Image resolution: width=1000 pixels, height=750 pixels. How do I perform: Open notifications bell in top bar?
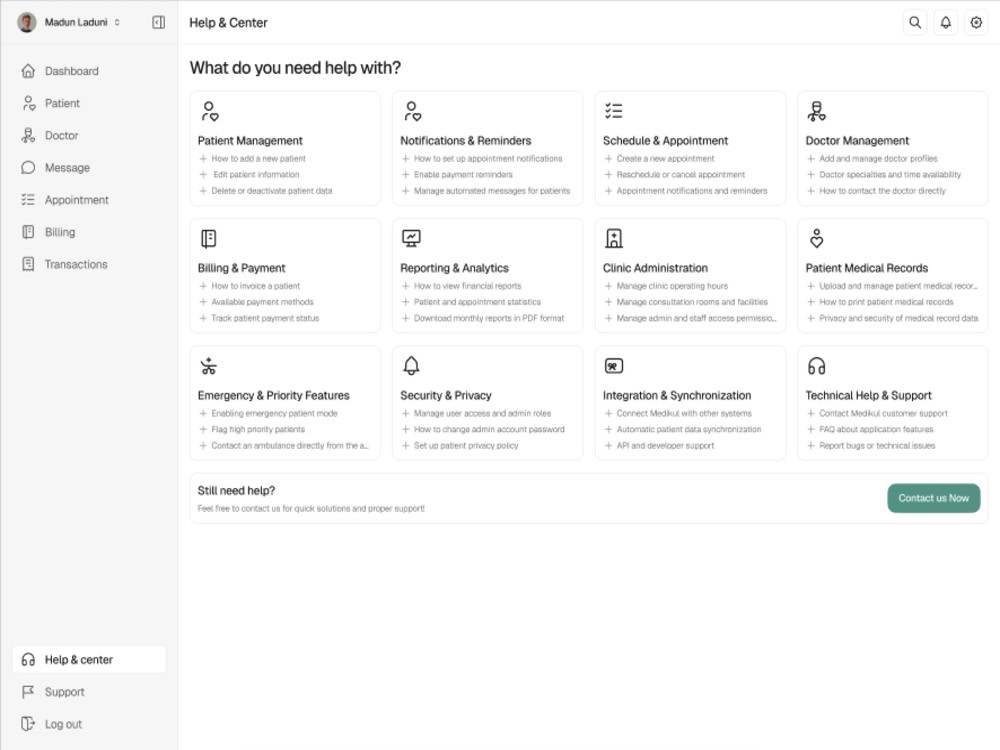(945, 22)
